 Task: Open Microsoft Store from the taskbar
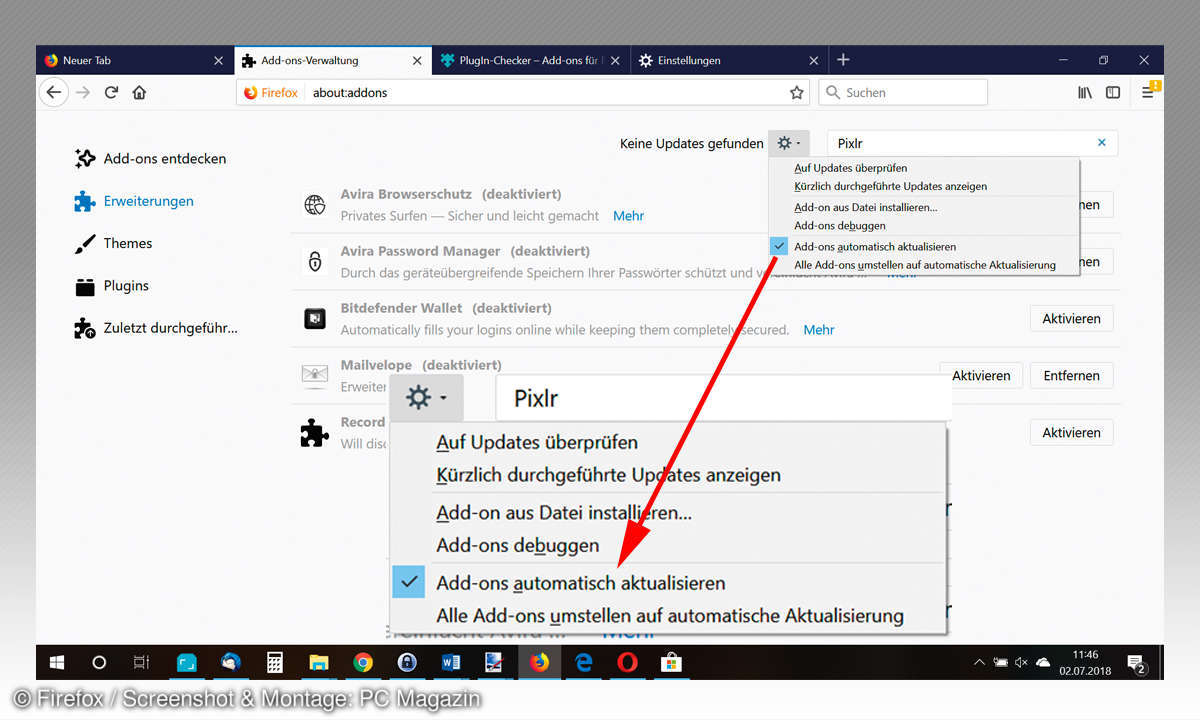pyautogui.click(x=671, y=662)
